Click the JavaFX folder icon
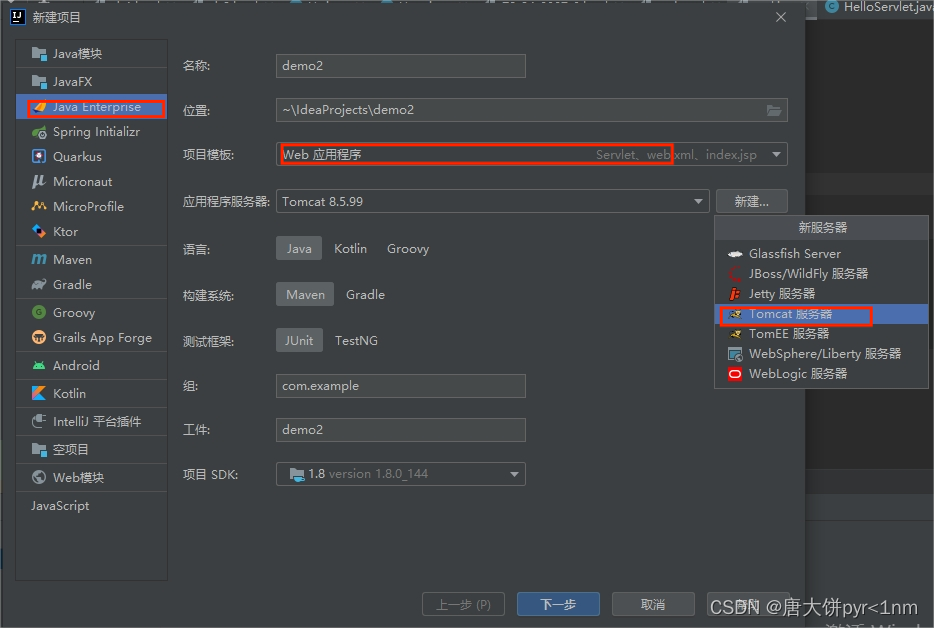 click(39, 82)
